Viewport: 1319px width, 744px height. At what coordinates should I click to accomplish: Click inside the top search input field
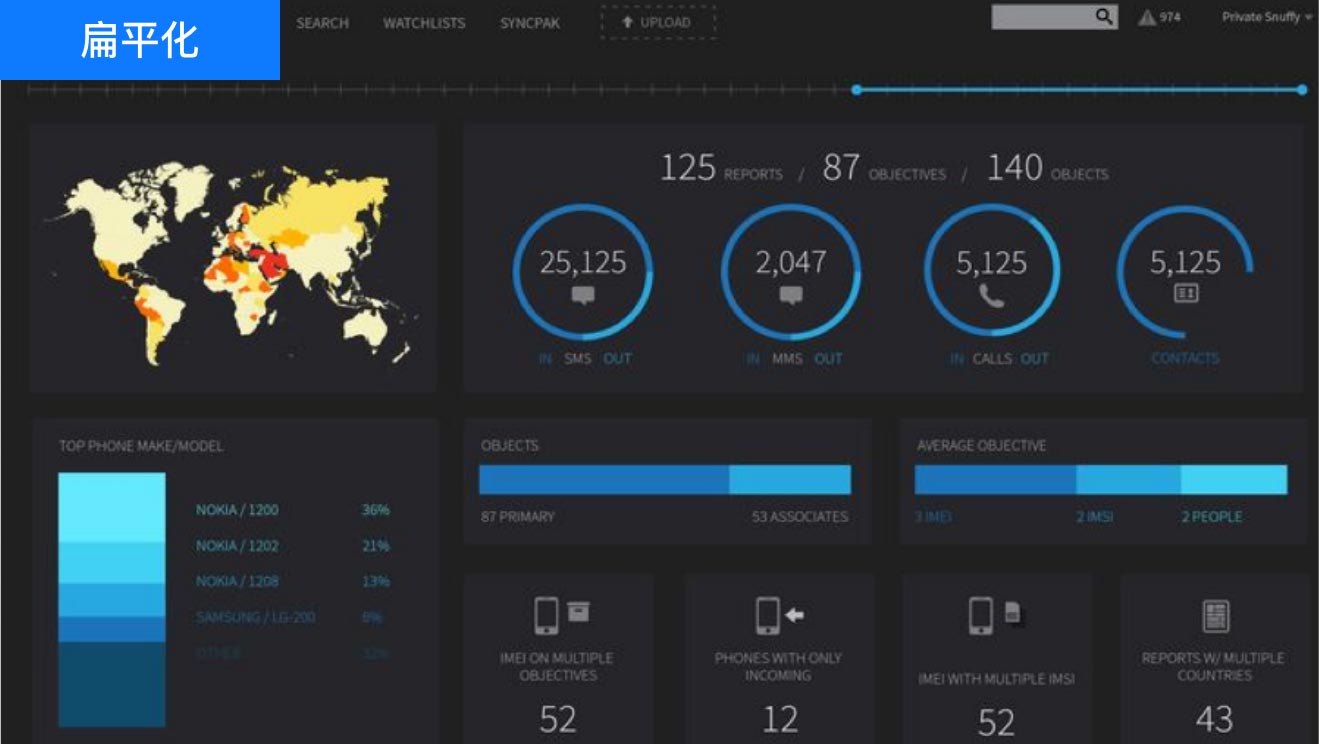[1040, 18]
